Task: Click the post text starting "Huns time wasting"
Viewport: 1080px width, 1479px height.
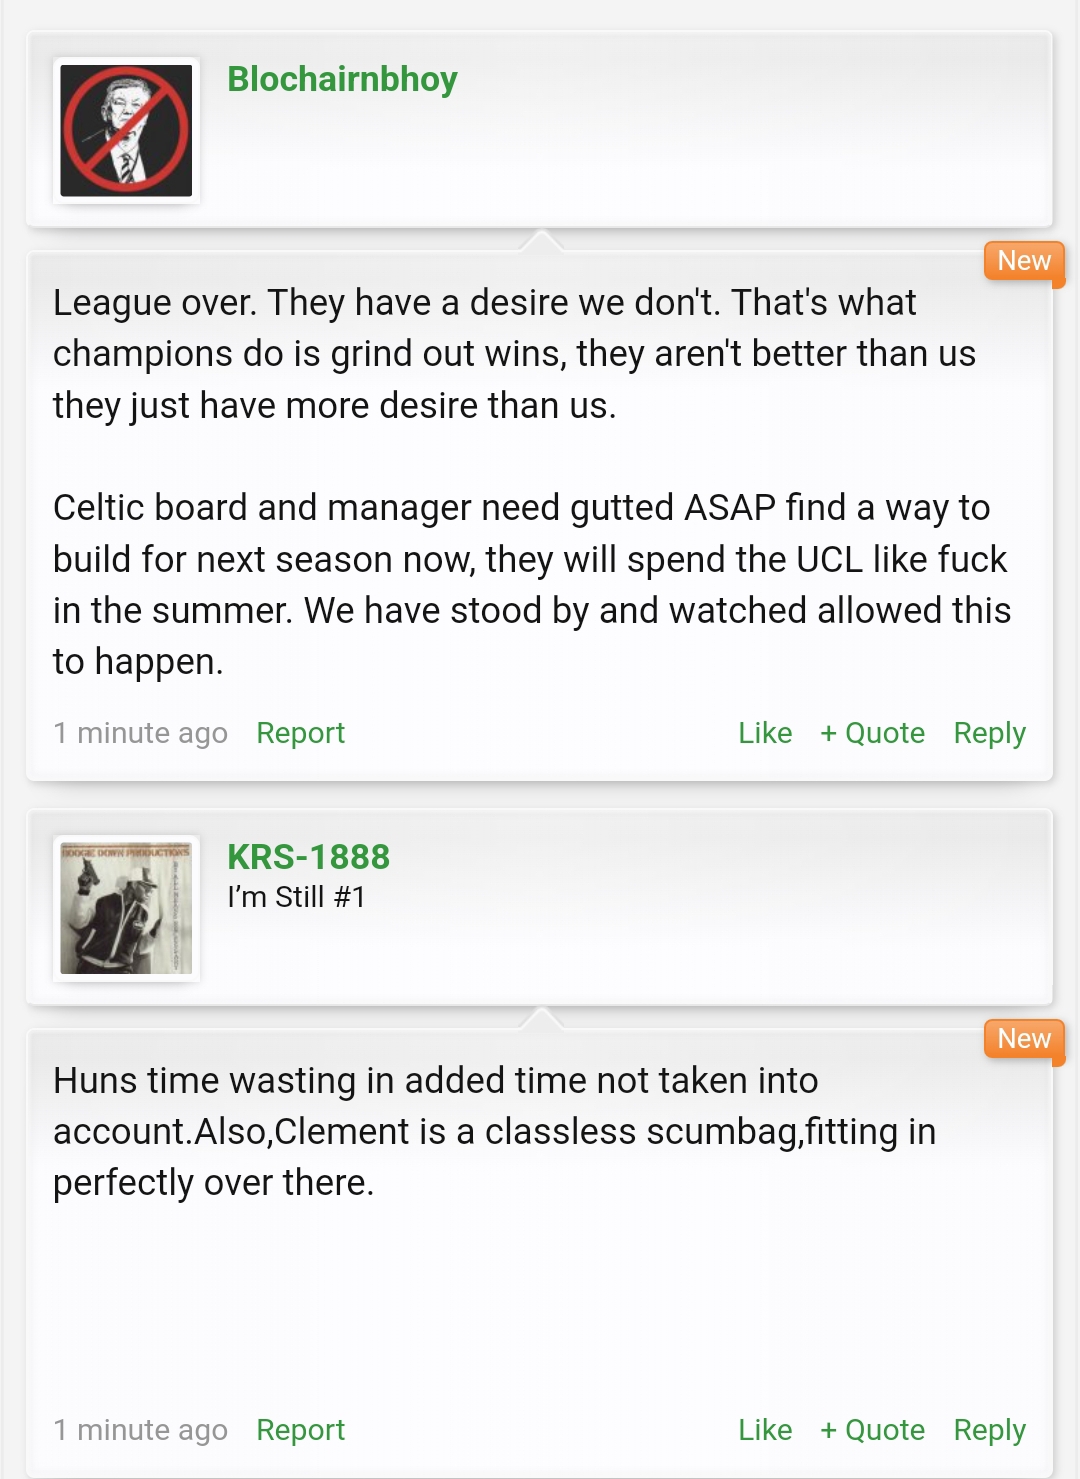Action: click(494, 1132)
